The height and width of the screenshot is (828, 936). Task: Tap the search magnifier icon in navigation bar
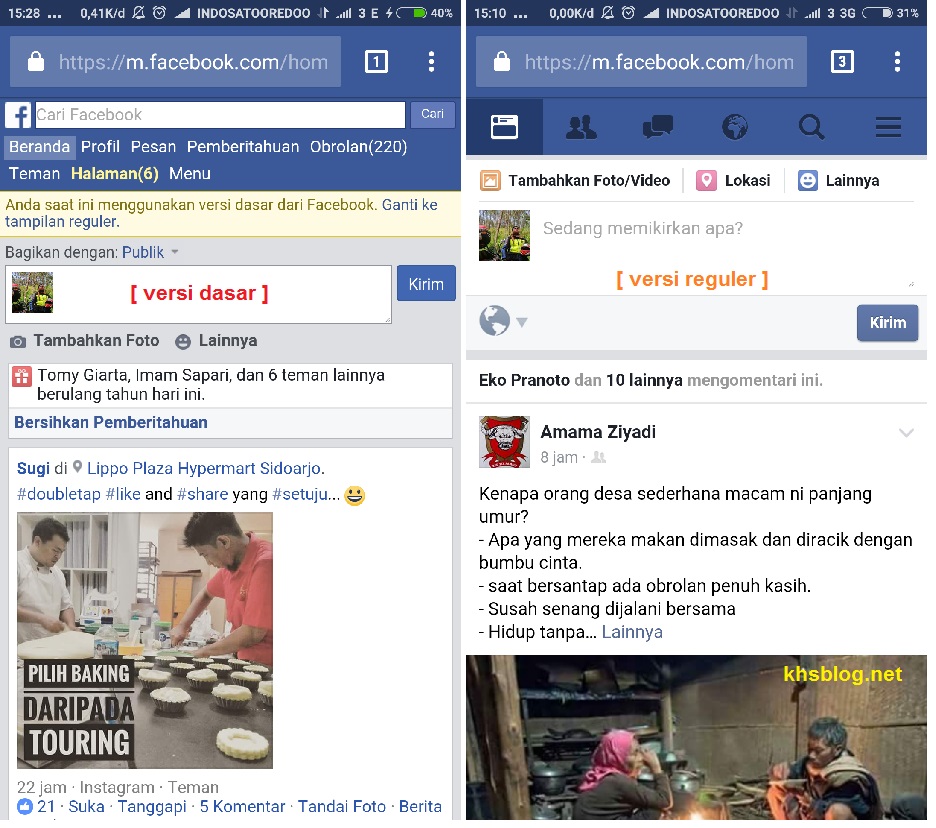(x=811, y=127)
